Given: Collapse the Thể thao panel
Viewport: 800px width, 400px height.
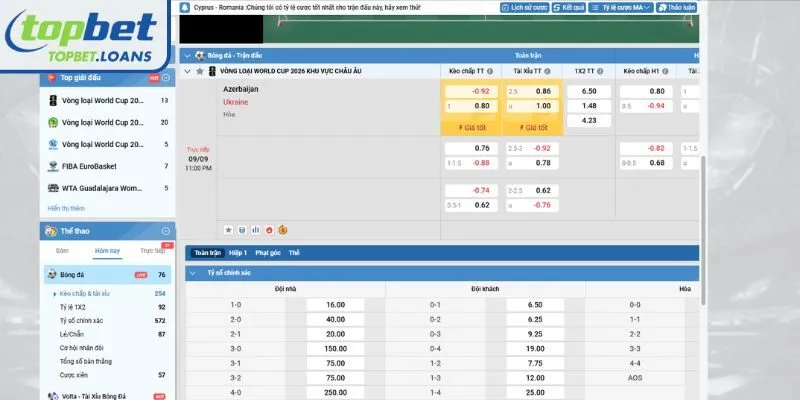Looking at the screenshot, I should click(x=166, y=231).
